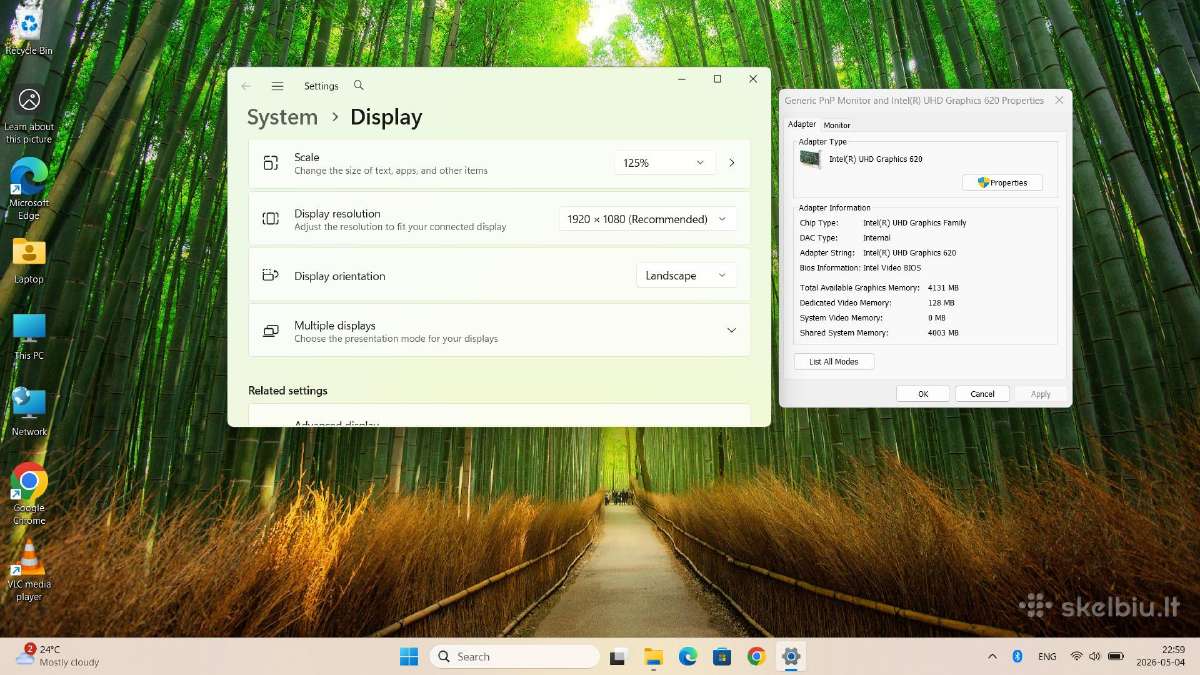Launch the Google Chrome desktop shortcut
Image resolution: width=1200 pixels, height=675 pixels.
pyautogui.click(x=29, y=493)
